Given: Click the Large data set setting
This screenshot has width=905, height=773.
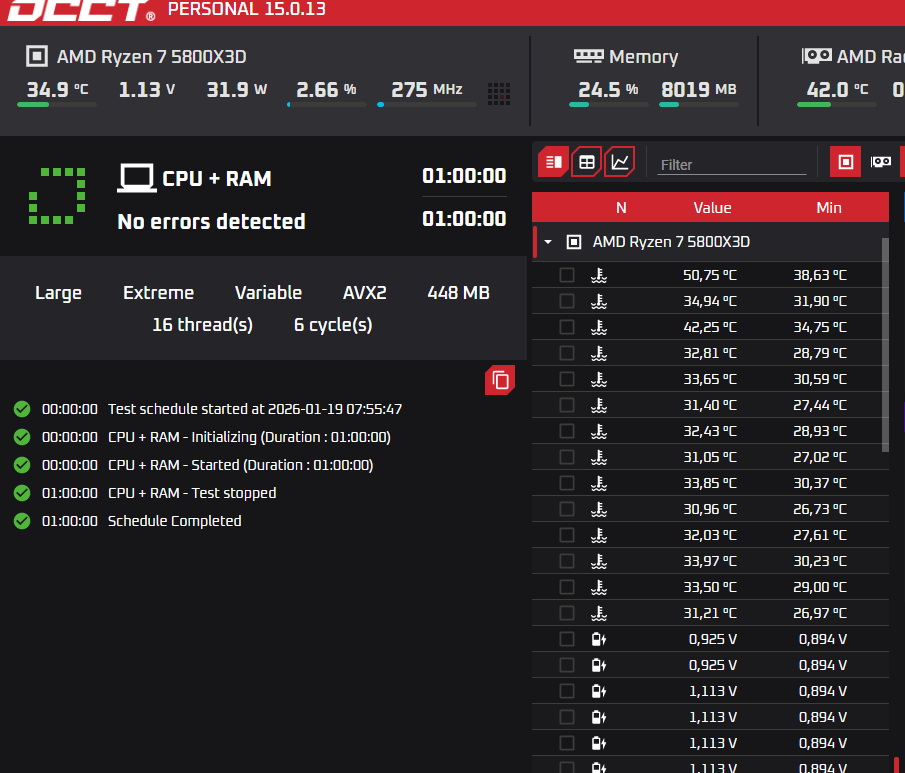Looking at the screenshot, I should pyautogui.click(x=58, y=293).
